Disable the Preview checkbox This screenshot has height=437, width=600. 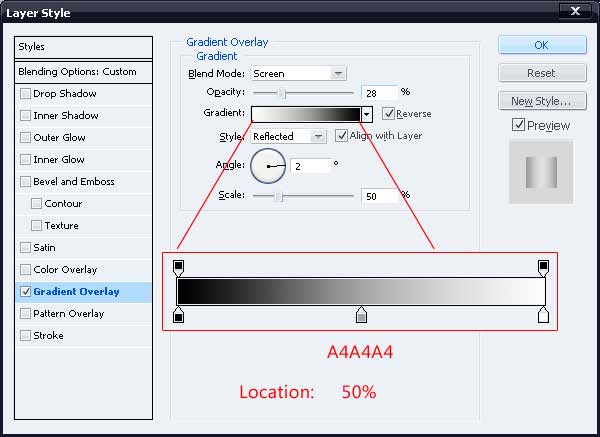tap(518, 125)
